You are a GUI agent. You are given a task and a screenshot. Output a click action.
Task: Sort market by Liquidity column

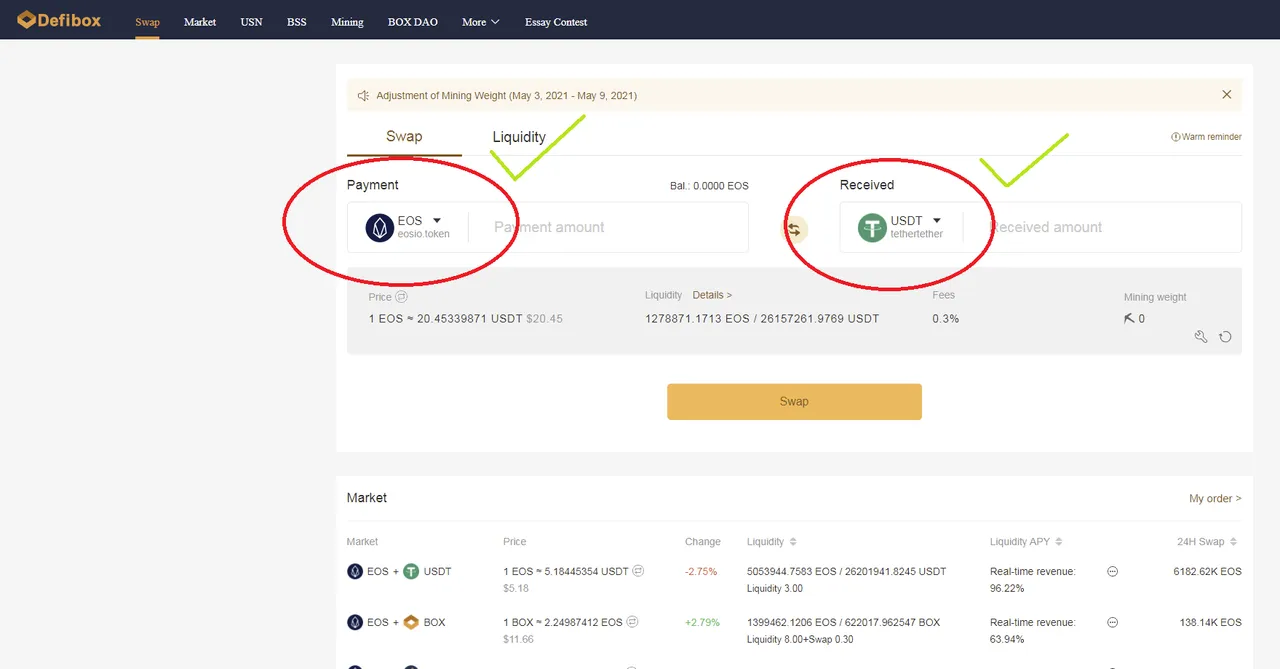coord(793,542)
